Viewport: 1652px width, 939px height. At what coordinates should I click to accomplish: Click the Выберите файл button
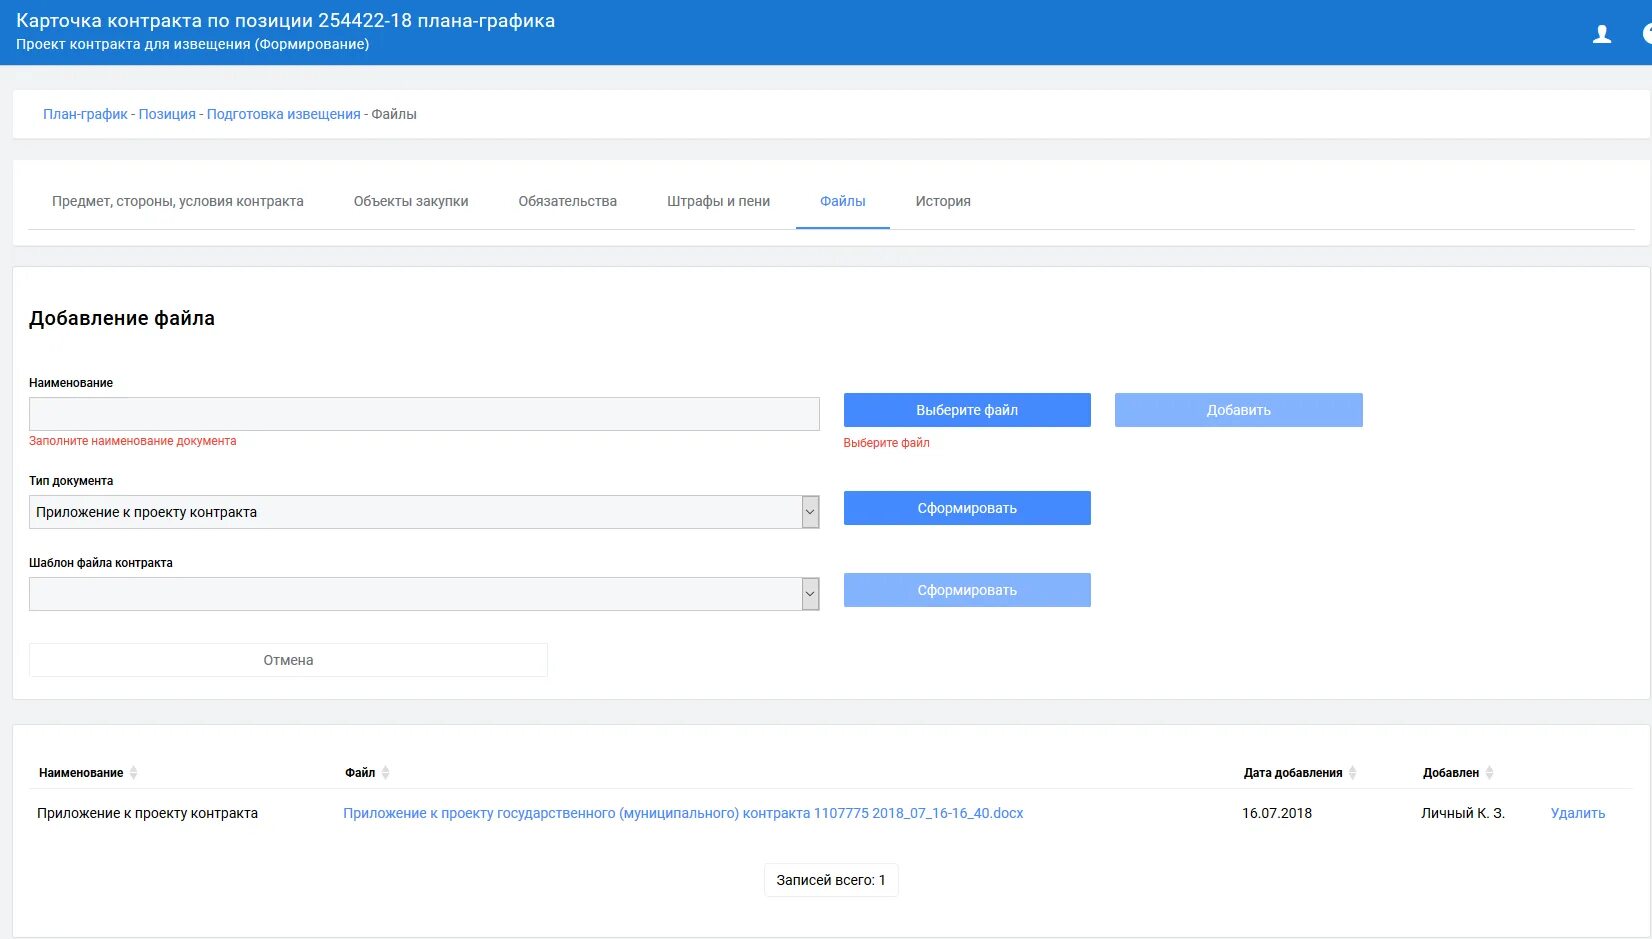pos(967,410)
